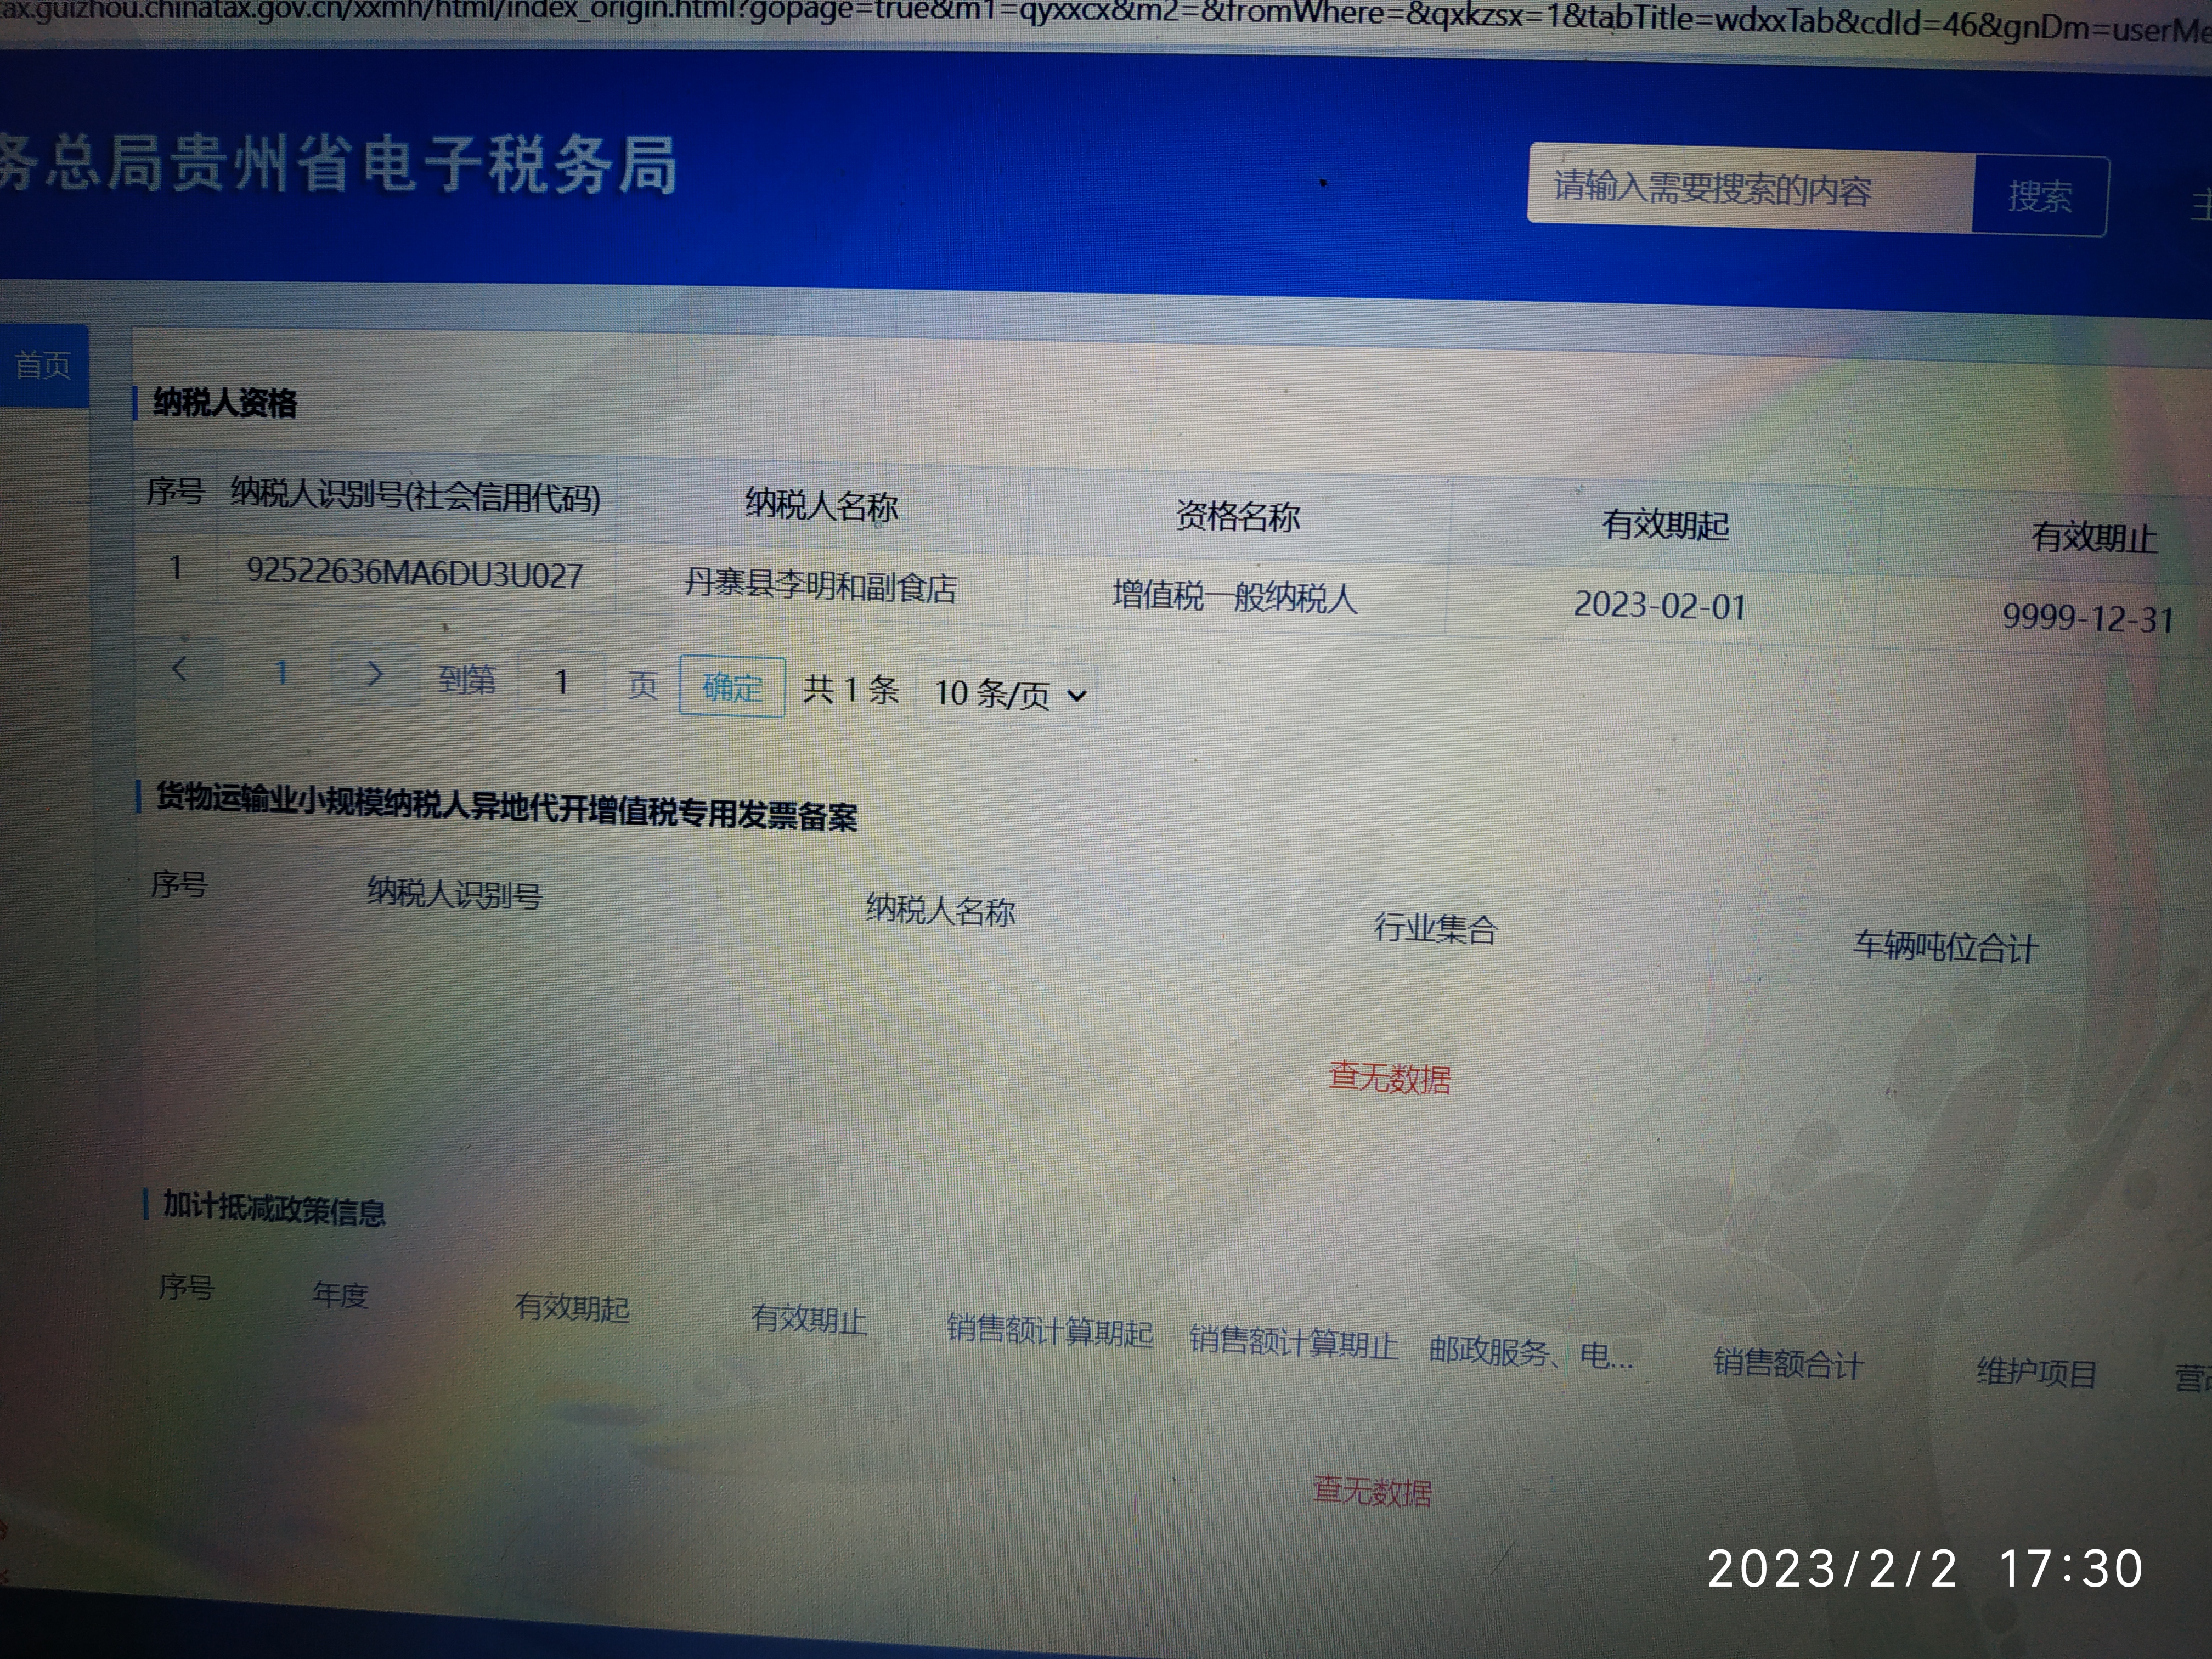Click the 车辆吨位合计 column header
2212x1659 pixels.
pyautogui.click(x=1945, y=946)
